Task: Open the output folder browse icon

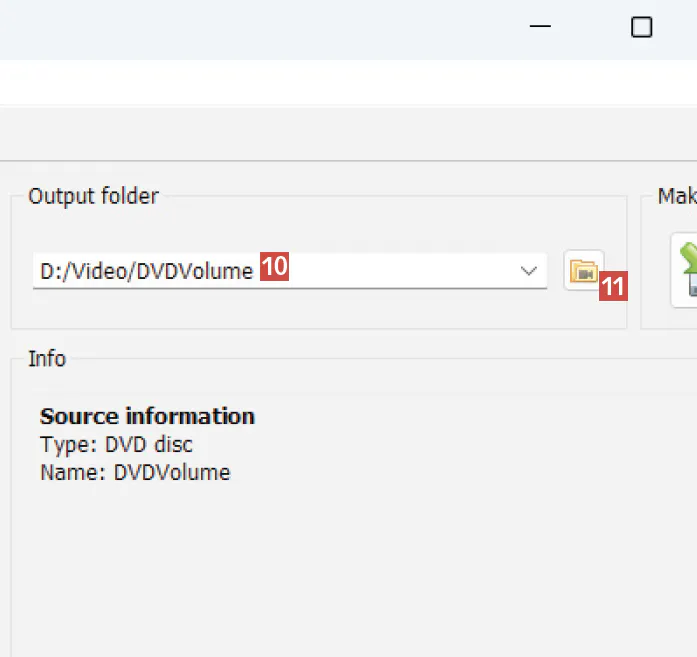Action: [583, 270]
